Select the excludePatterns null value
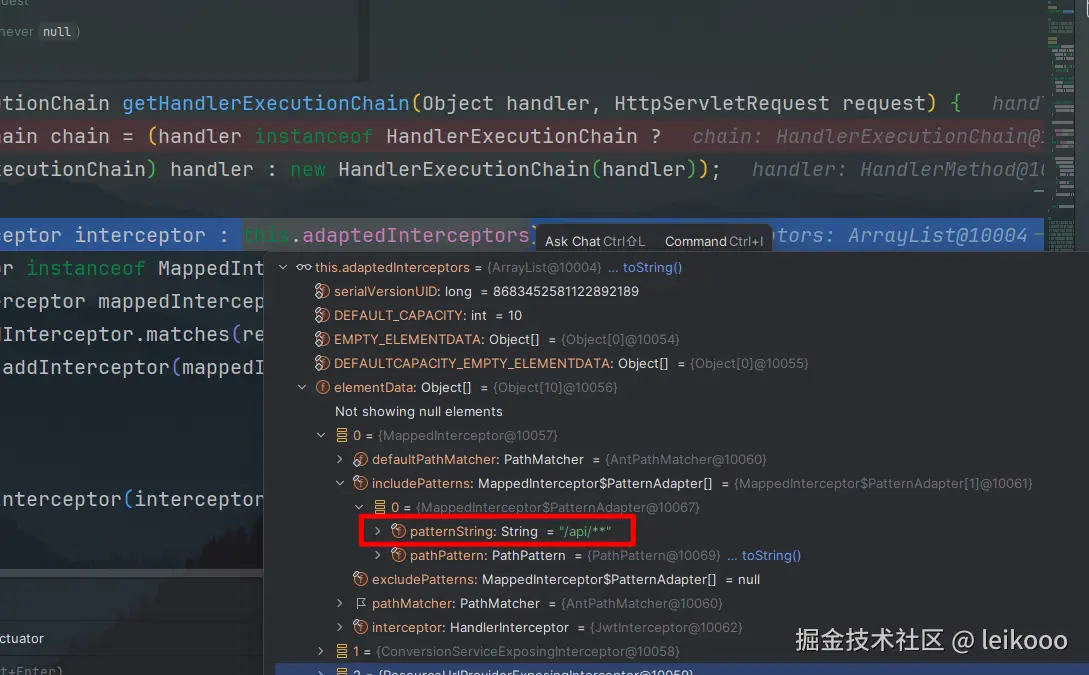This screenshot has height=675, width=1089. click(x=749, y=579)
